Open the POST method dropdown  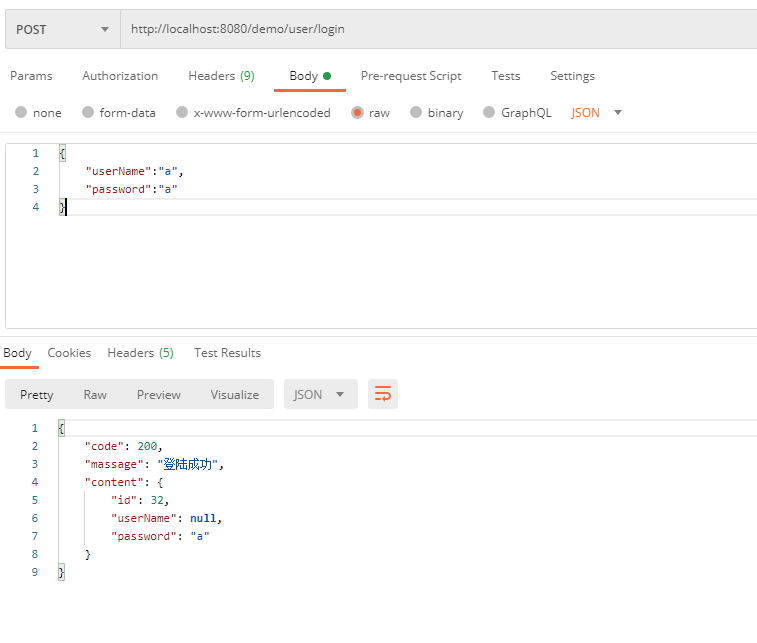coord(63,29)
